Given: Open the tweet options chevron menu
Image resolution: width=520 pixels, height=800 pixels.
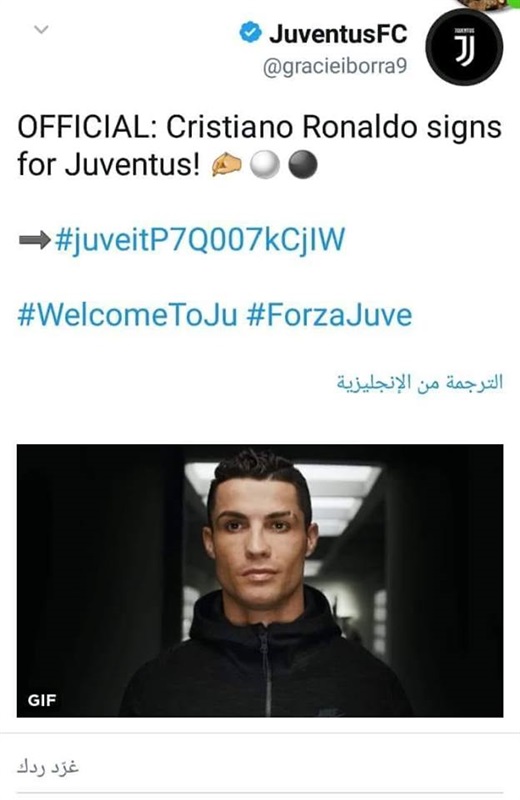Looking at the screenshot, I should [41, 30].
